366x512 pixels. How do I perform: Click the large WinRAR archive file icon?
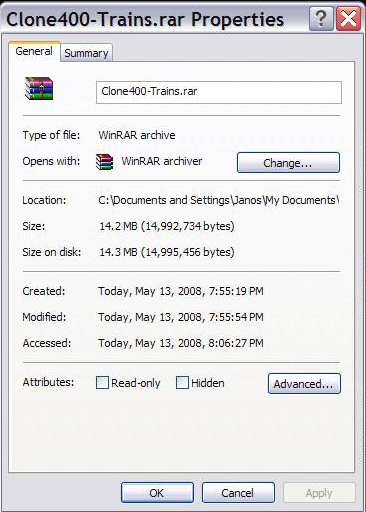point(39,88)
